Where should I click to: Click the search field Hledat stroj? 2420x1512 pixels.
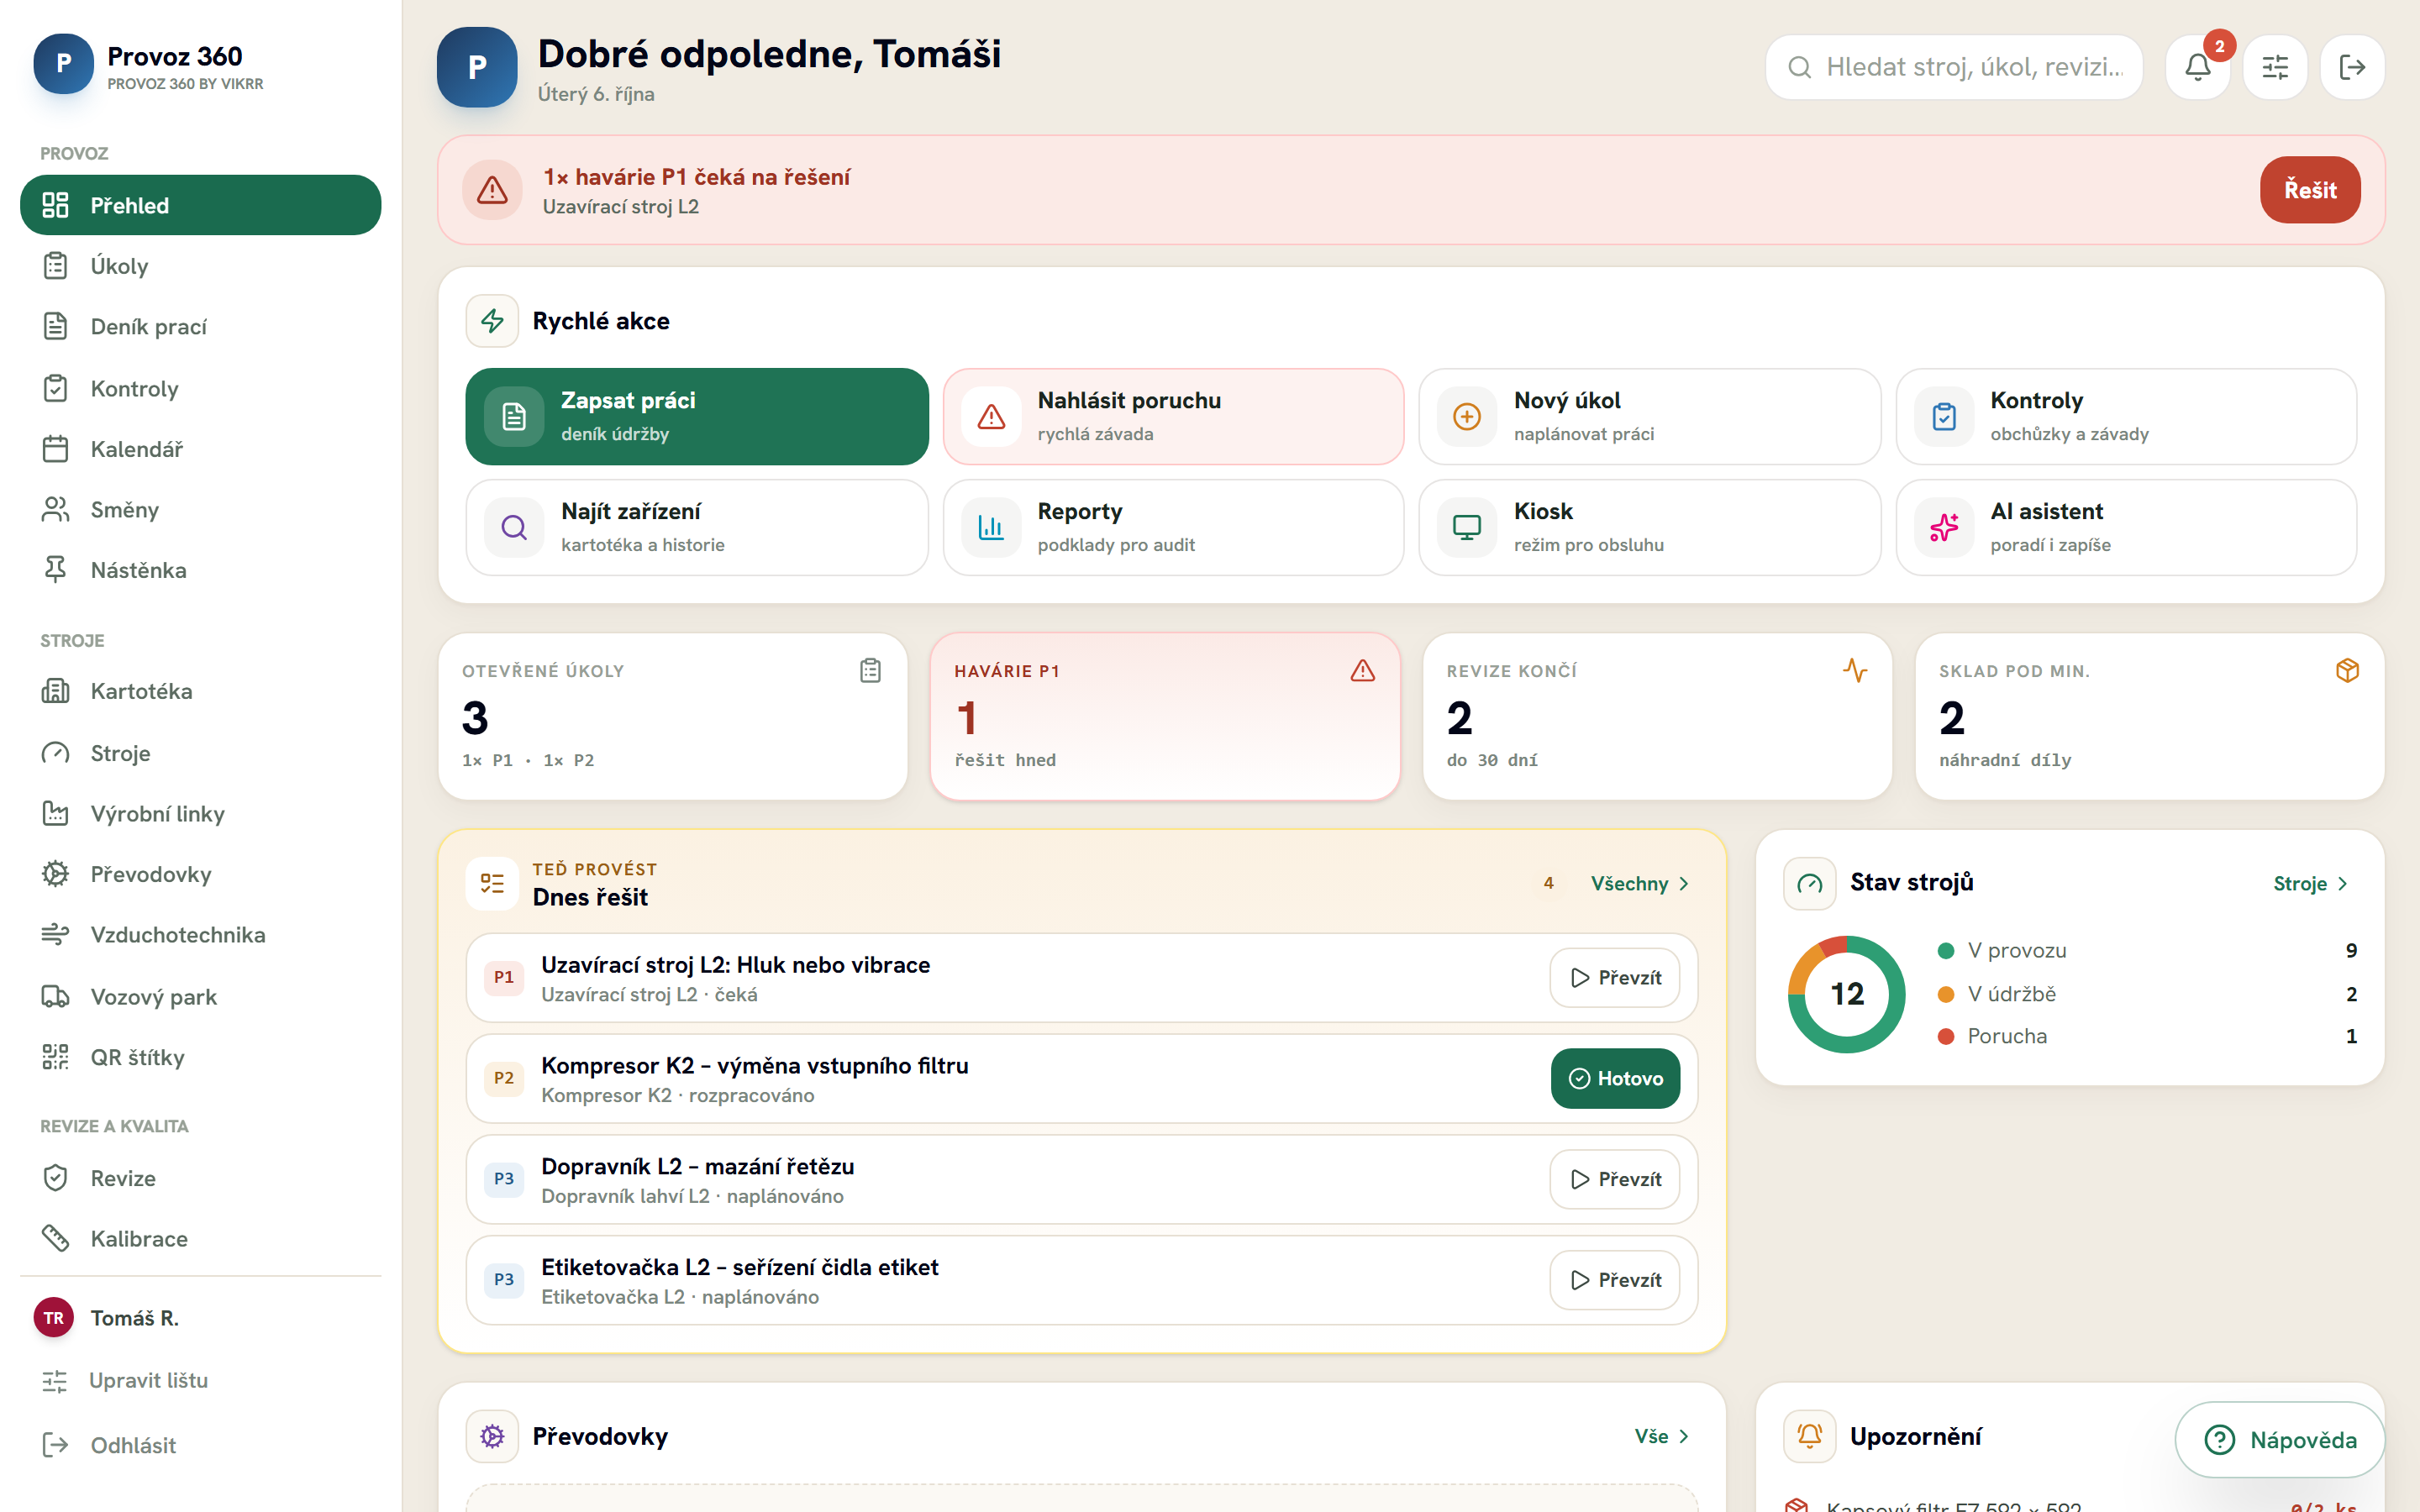pos(1954,67)
